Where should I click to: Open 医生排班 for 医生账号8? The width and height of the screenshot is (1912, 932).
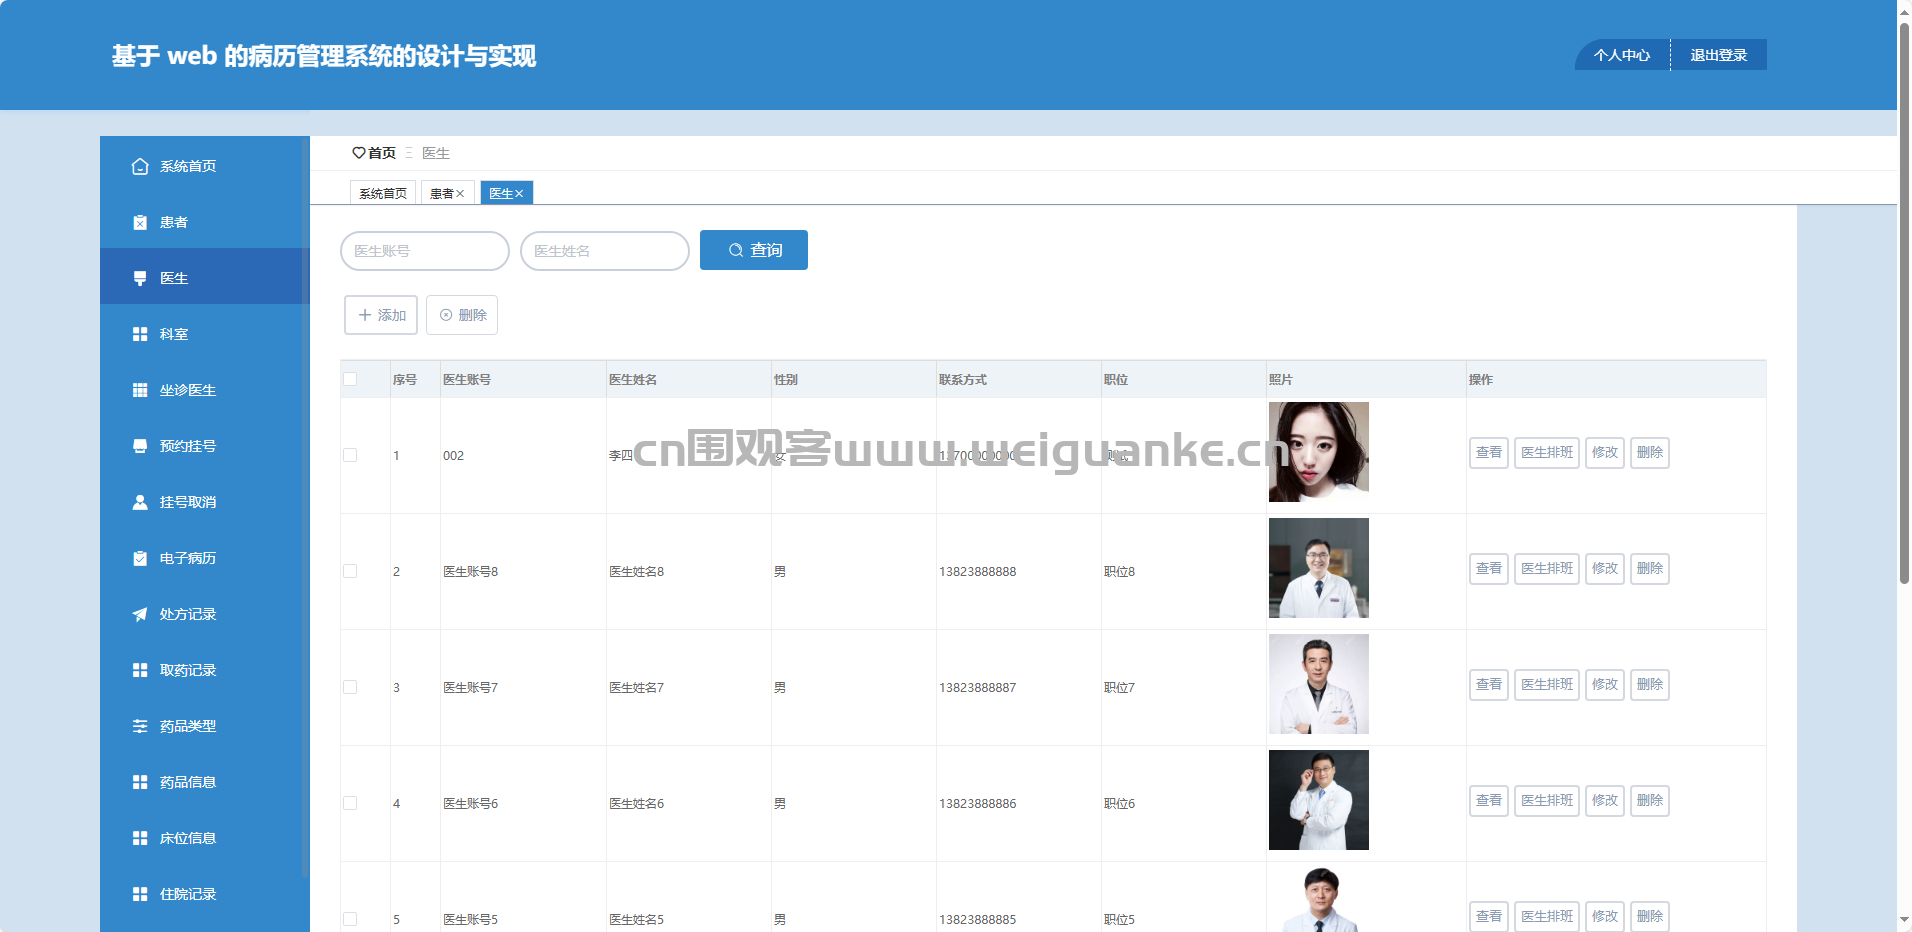1547,569
